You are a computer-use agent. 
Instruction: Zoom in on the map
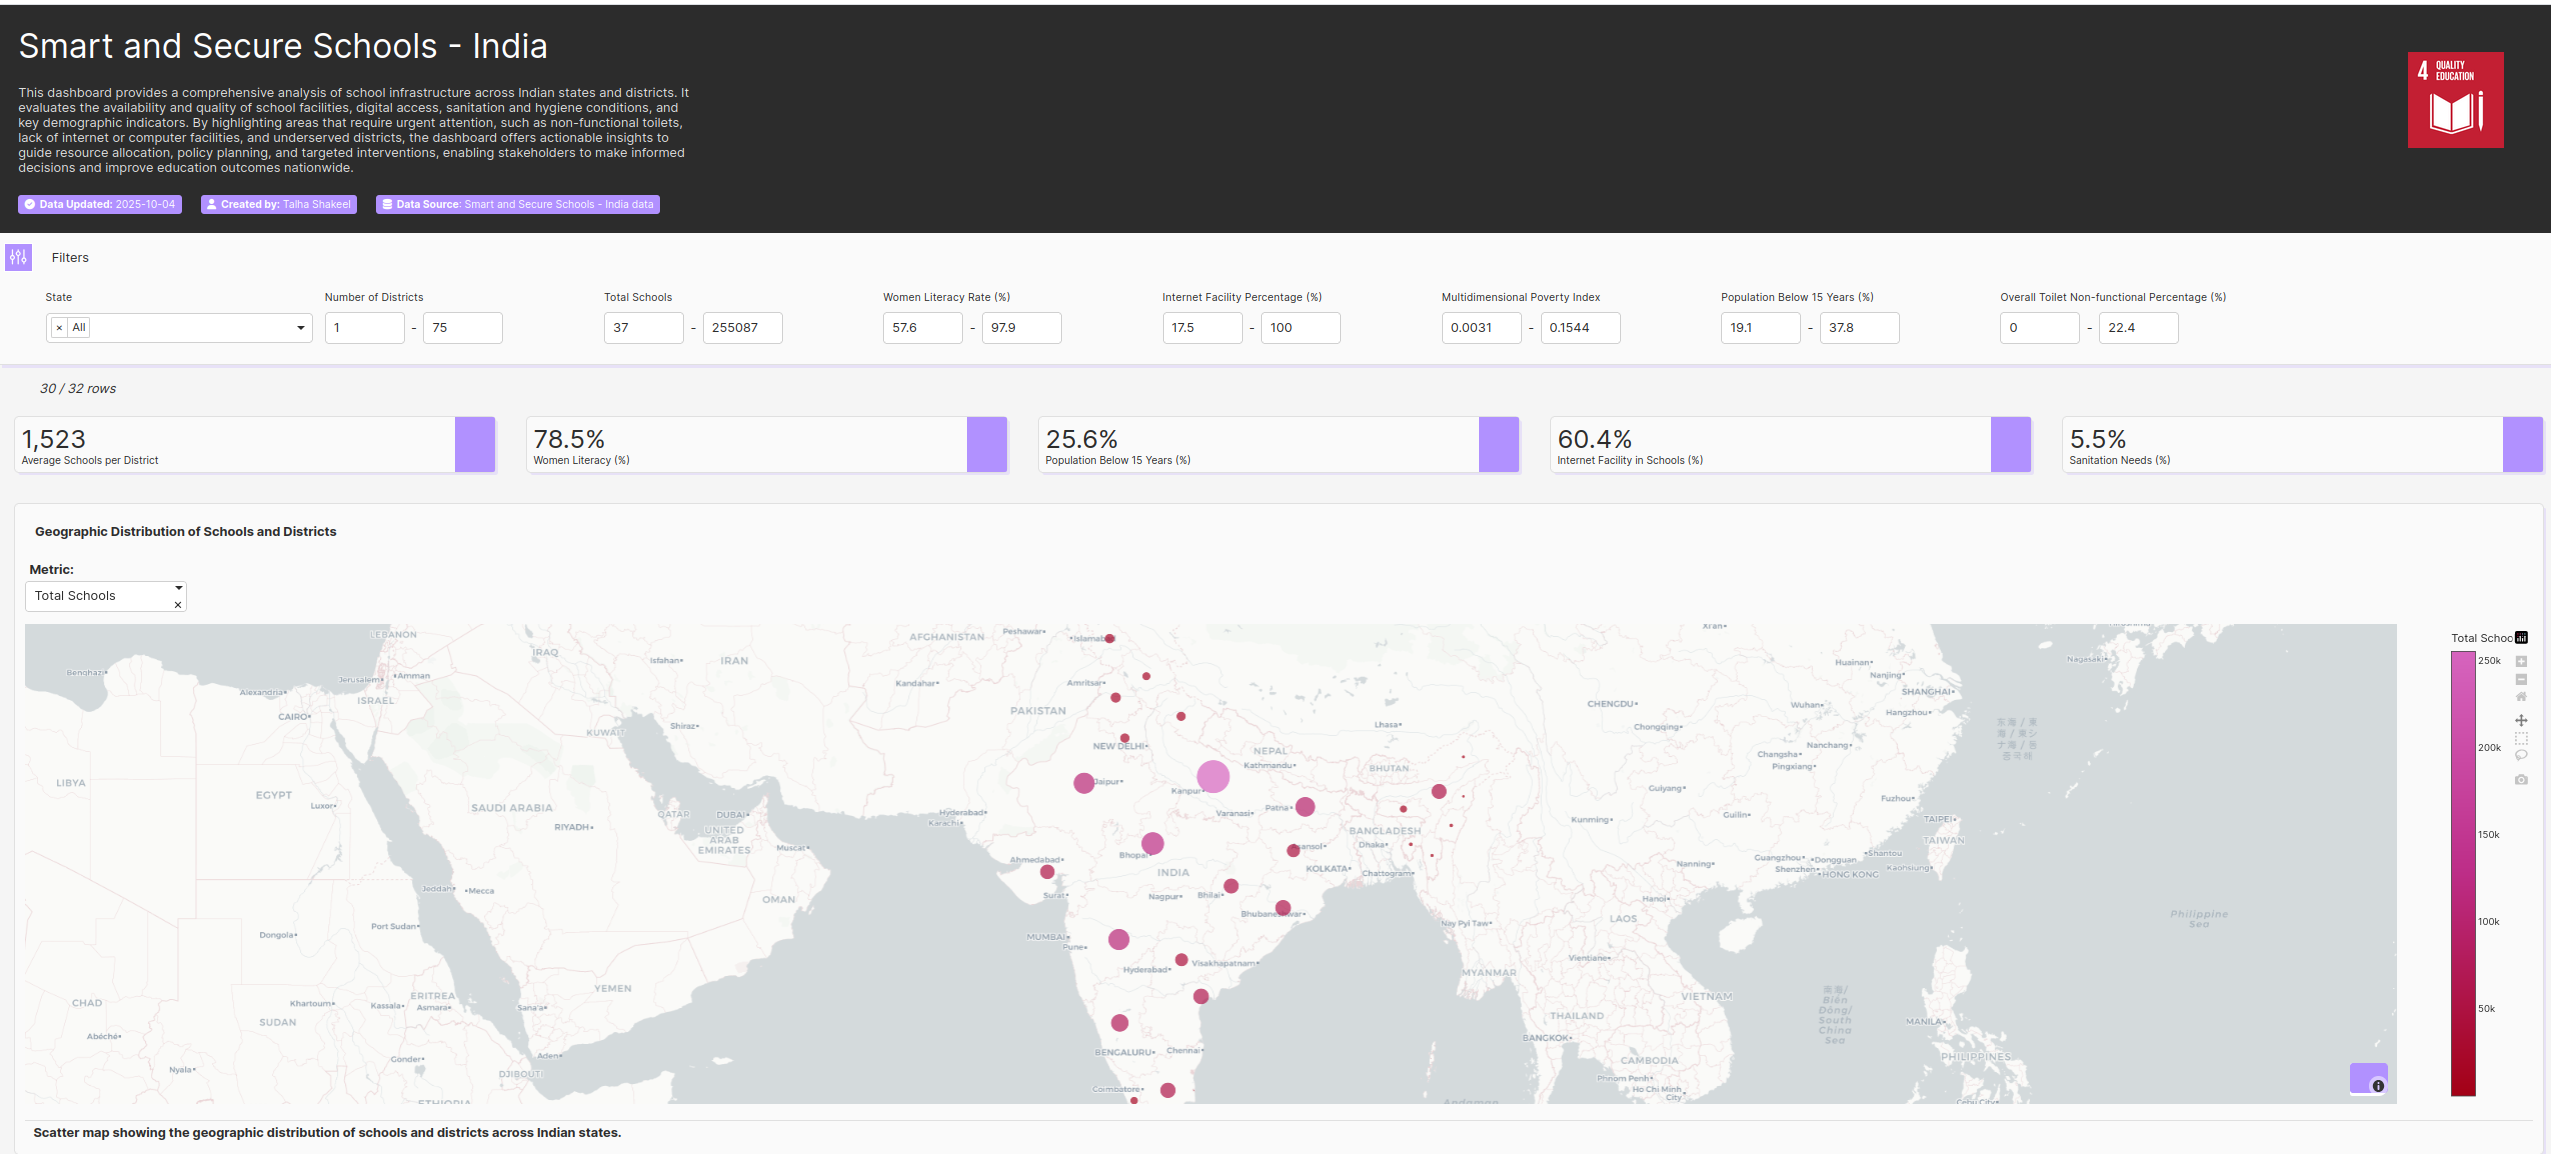click(x=2521, y=661)
